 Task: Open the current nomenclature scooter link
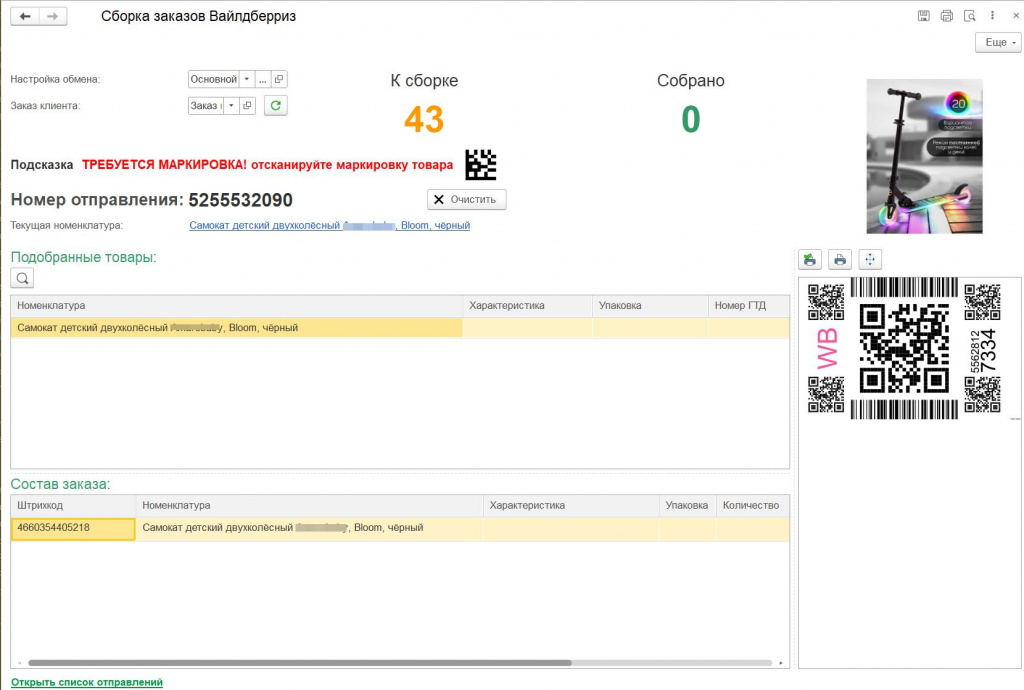330,225
